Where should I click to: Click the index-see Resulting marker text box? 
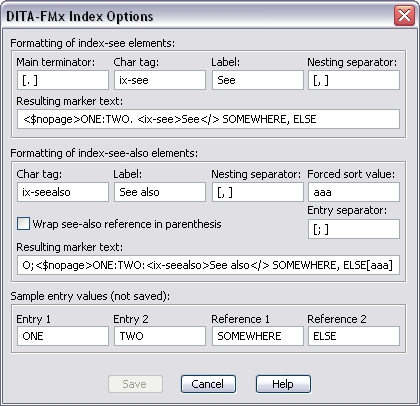point(208,119)
